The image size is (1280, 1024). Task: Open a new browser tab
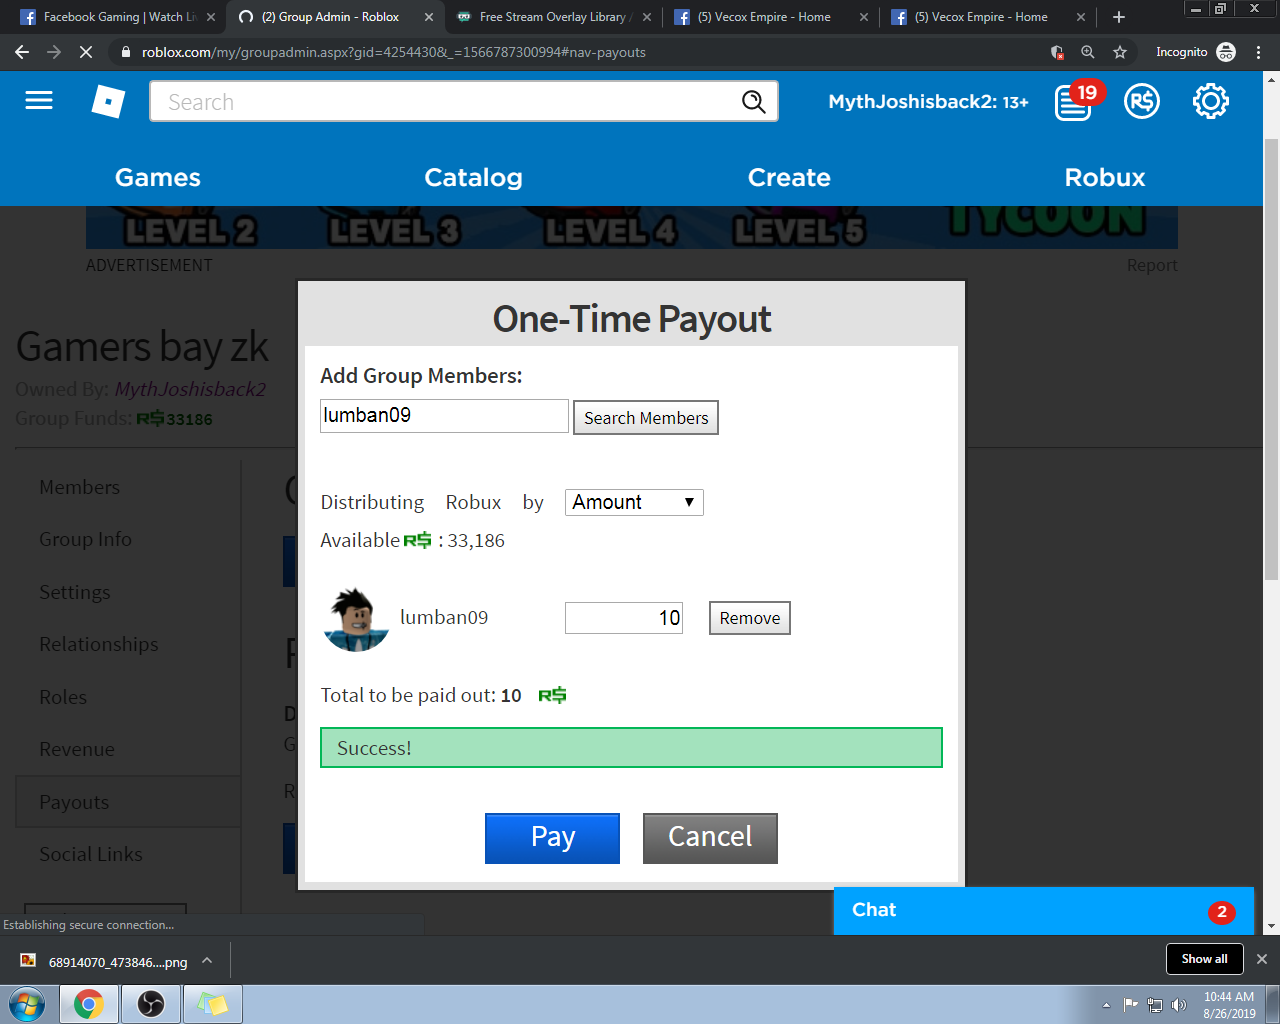point(1119,17)
